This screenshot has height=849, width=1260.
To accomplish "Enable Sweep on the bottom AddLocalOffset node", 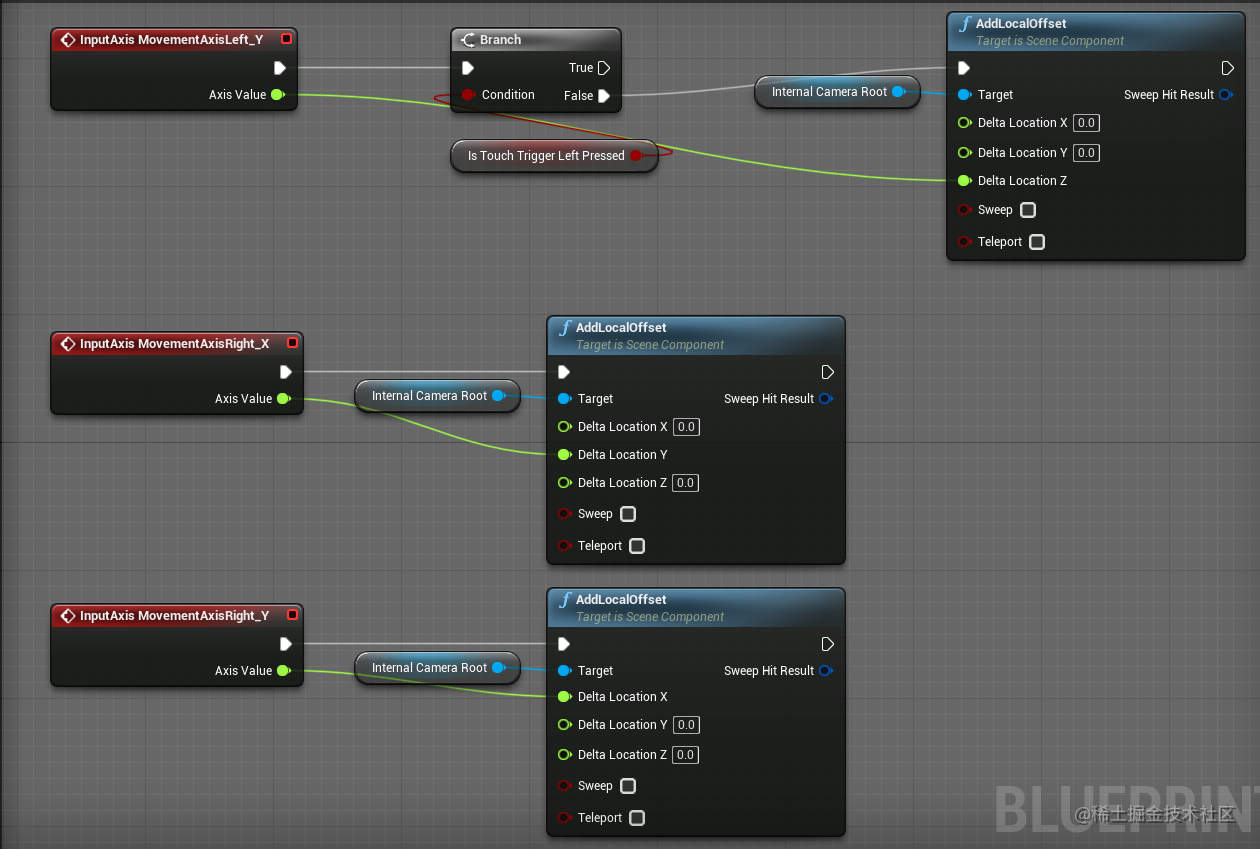I will click(628, 785).
